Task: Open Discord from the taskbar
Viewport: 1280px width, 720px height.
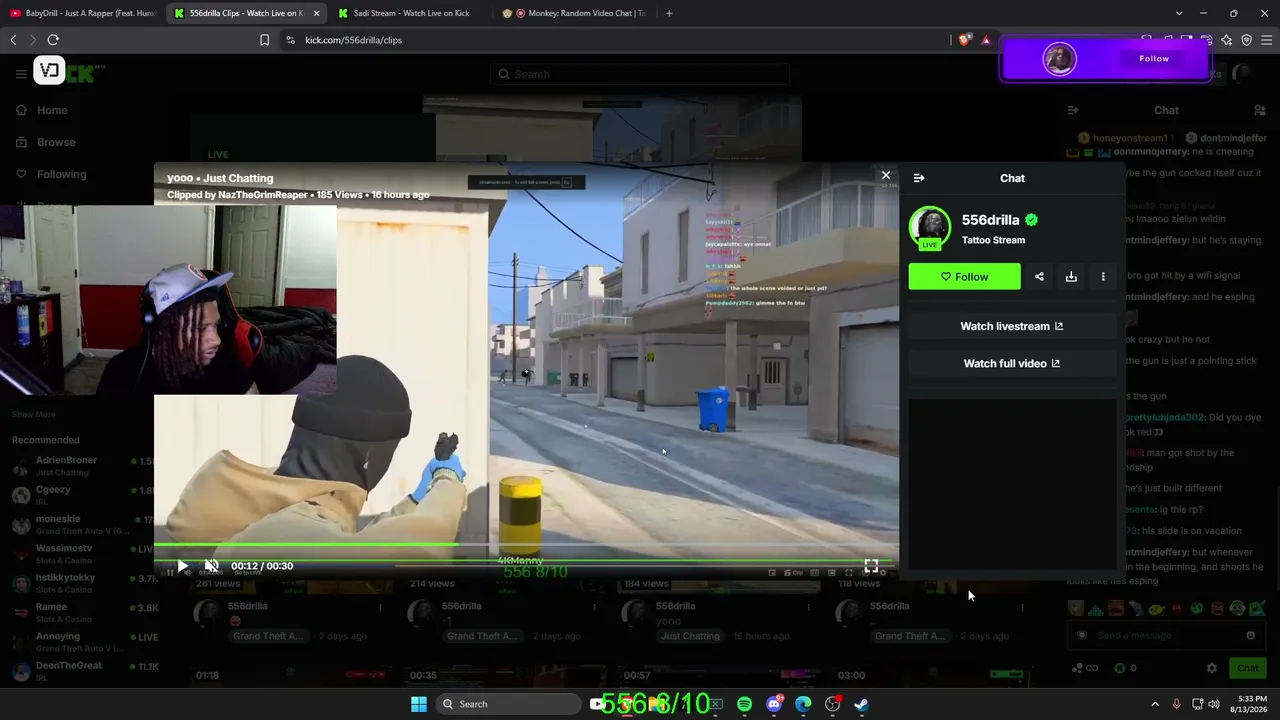Action: [774, 704]
